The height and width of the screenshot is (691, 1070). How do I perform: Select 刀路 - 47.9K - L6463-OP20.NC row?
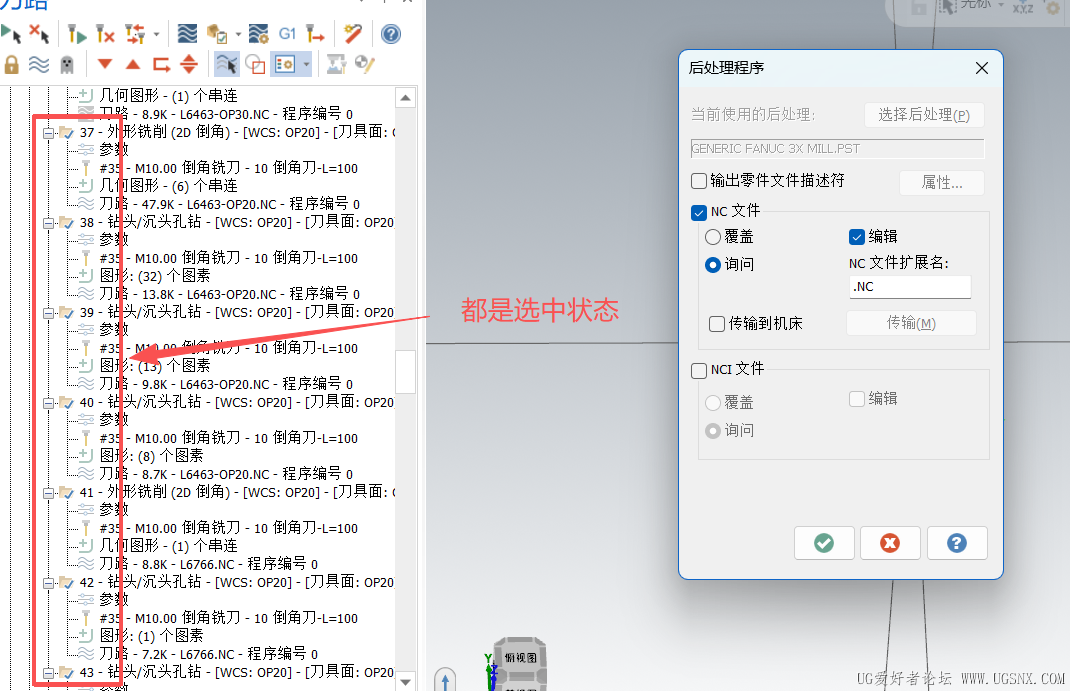[229, 204]
